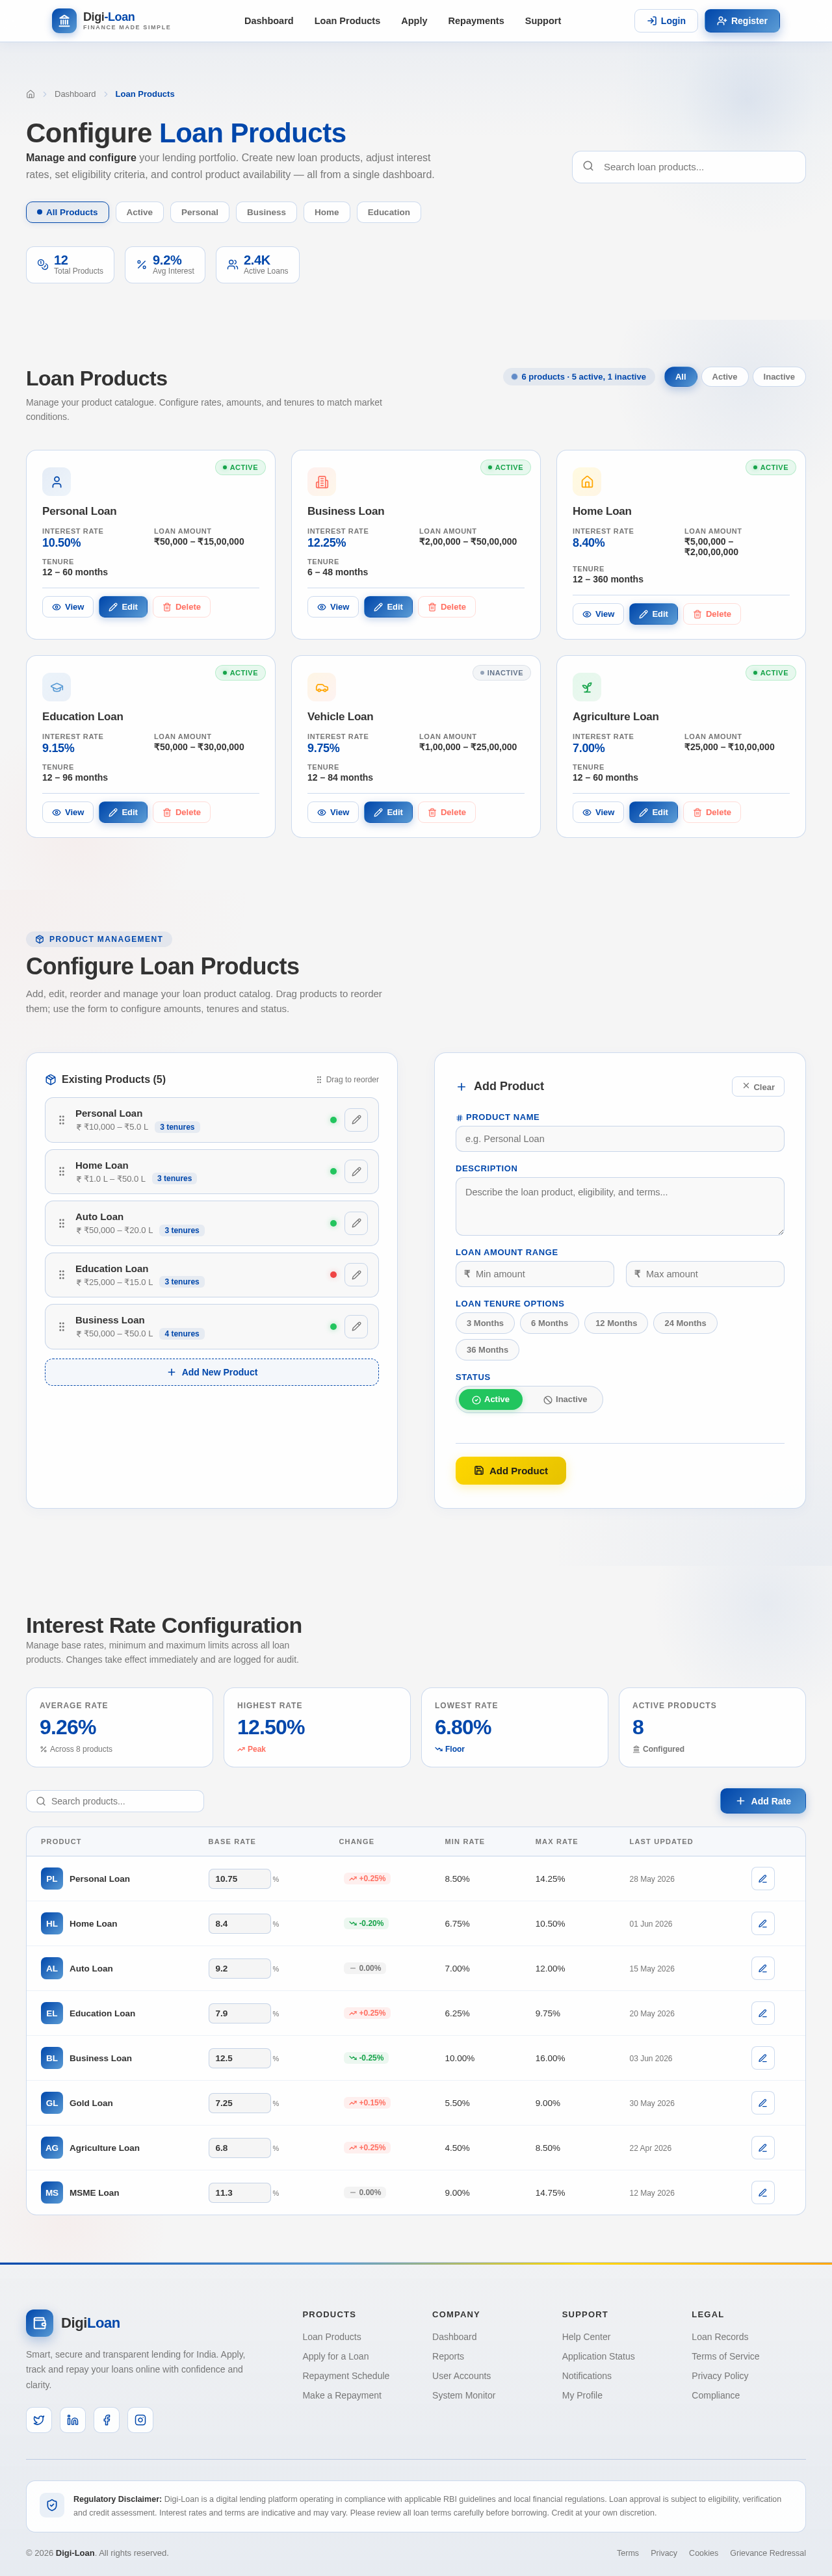Edit the Business Loan rate row icon
Viewport: 832px width, 2576px height.
pyautogui.click(x=763, y=2058)
